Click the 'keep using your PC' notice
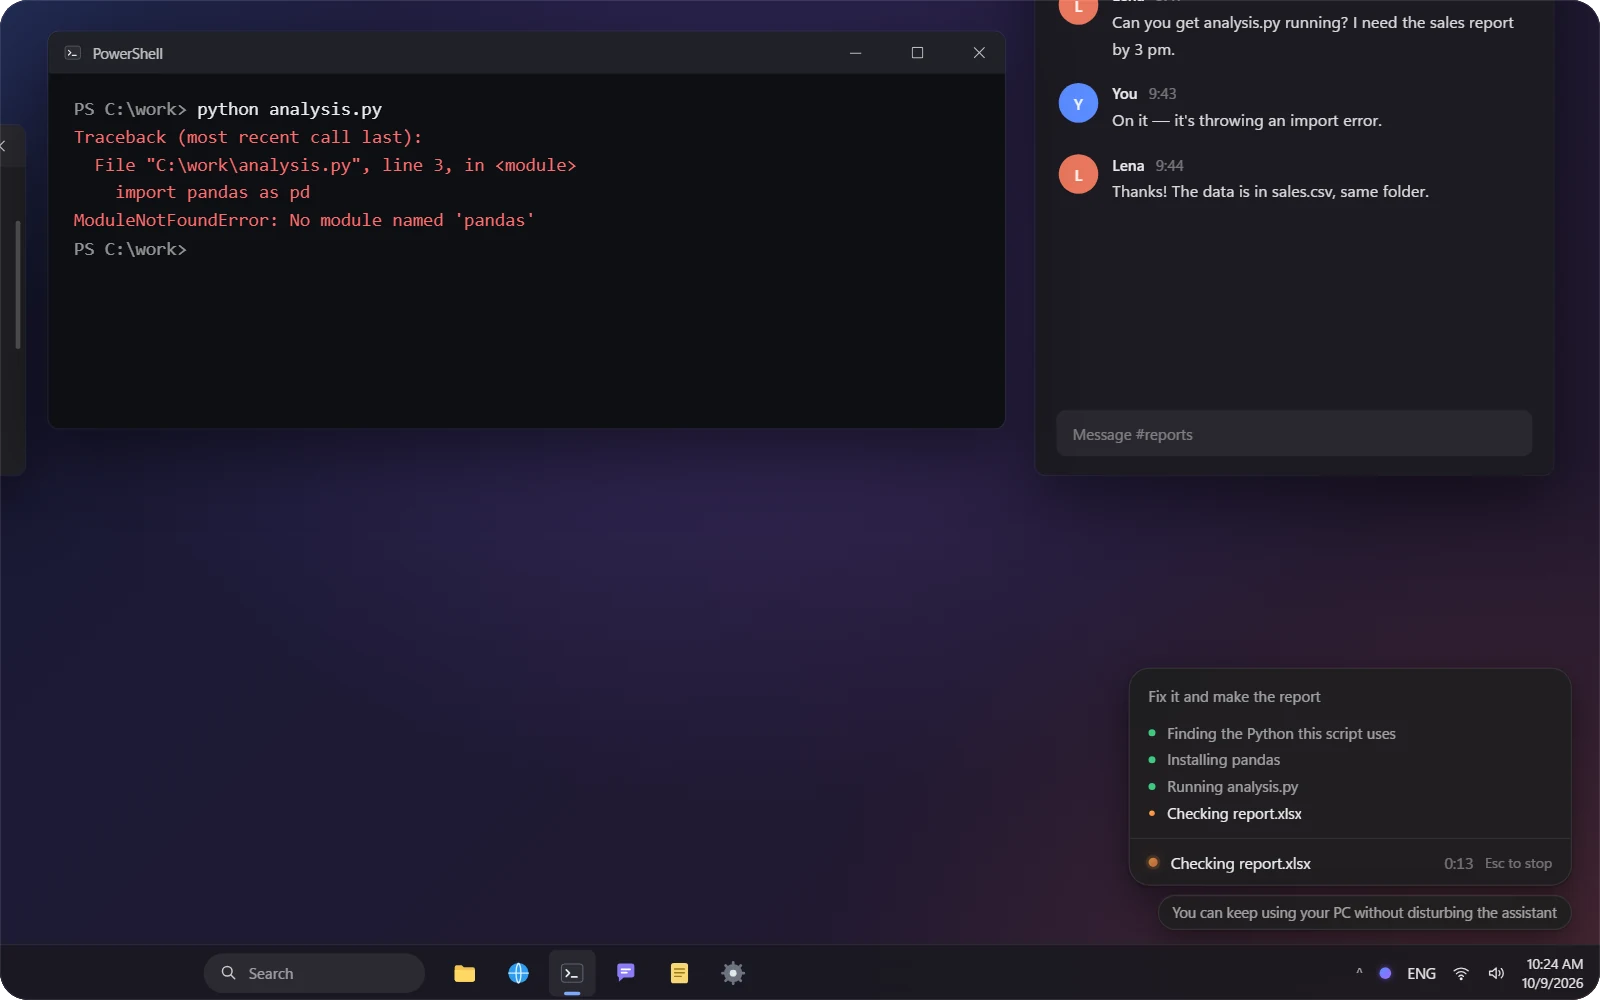The height and width of the screenshot is (1000, 1600). coord(1364,912)
